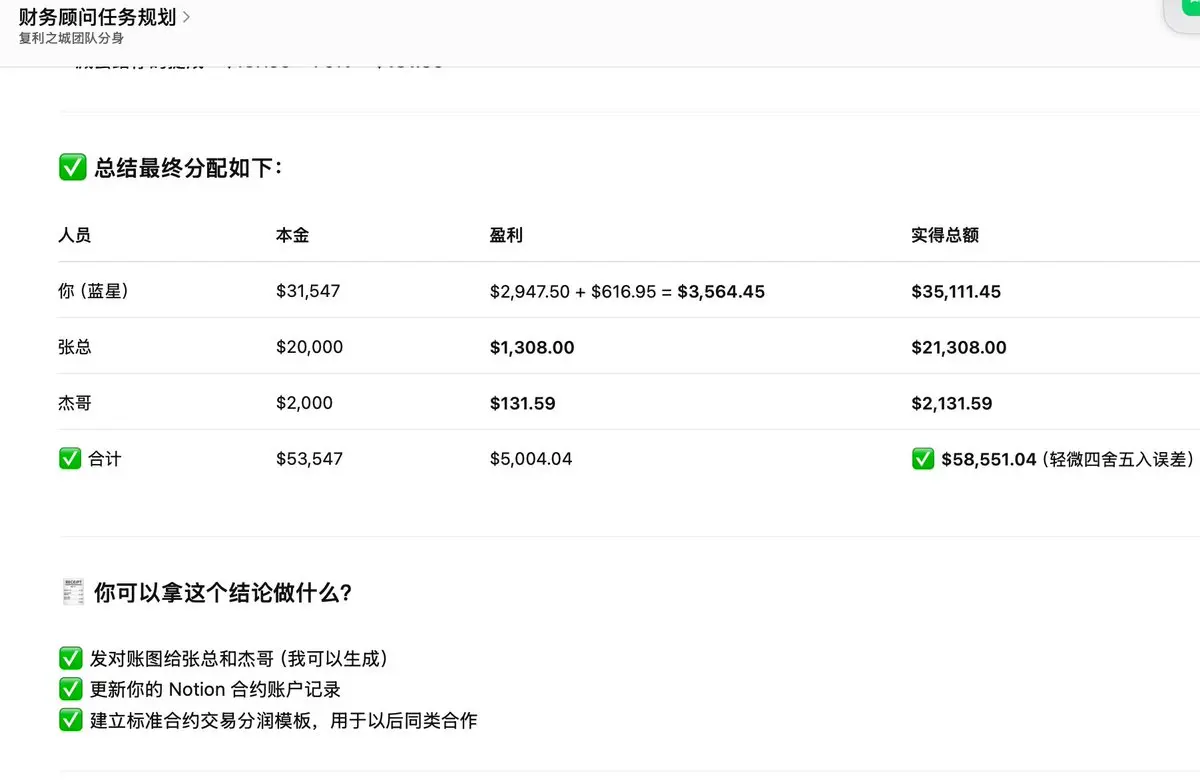Click the receipt icon beside 你可以拿这个结论做什么
The image size is (1200, 783).
[72, 593]
